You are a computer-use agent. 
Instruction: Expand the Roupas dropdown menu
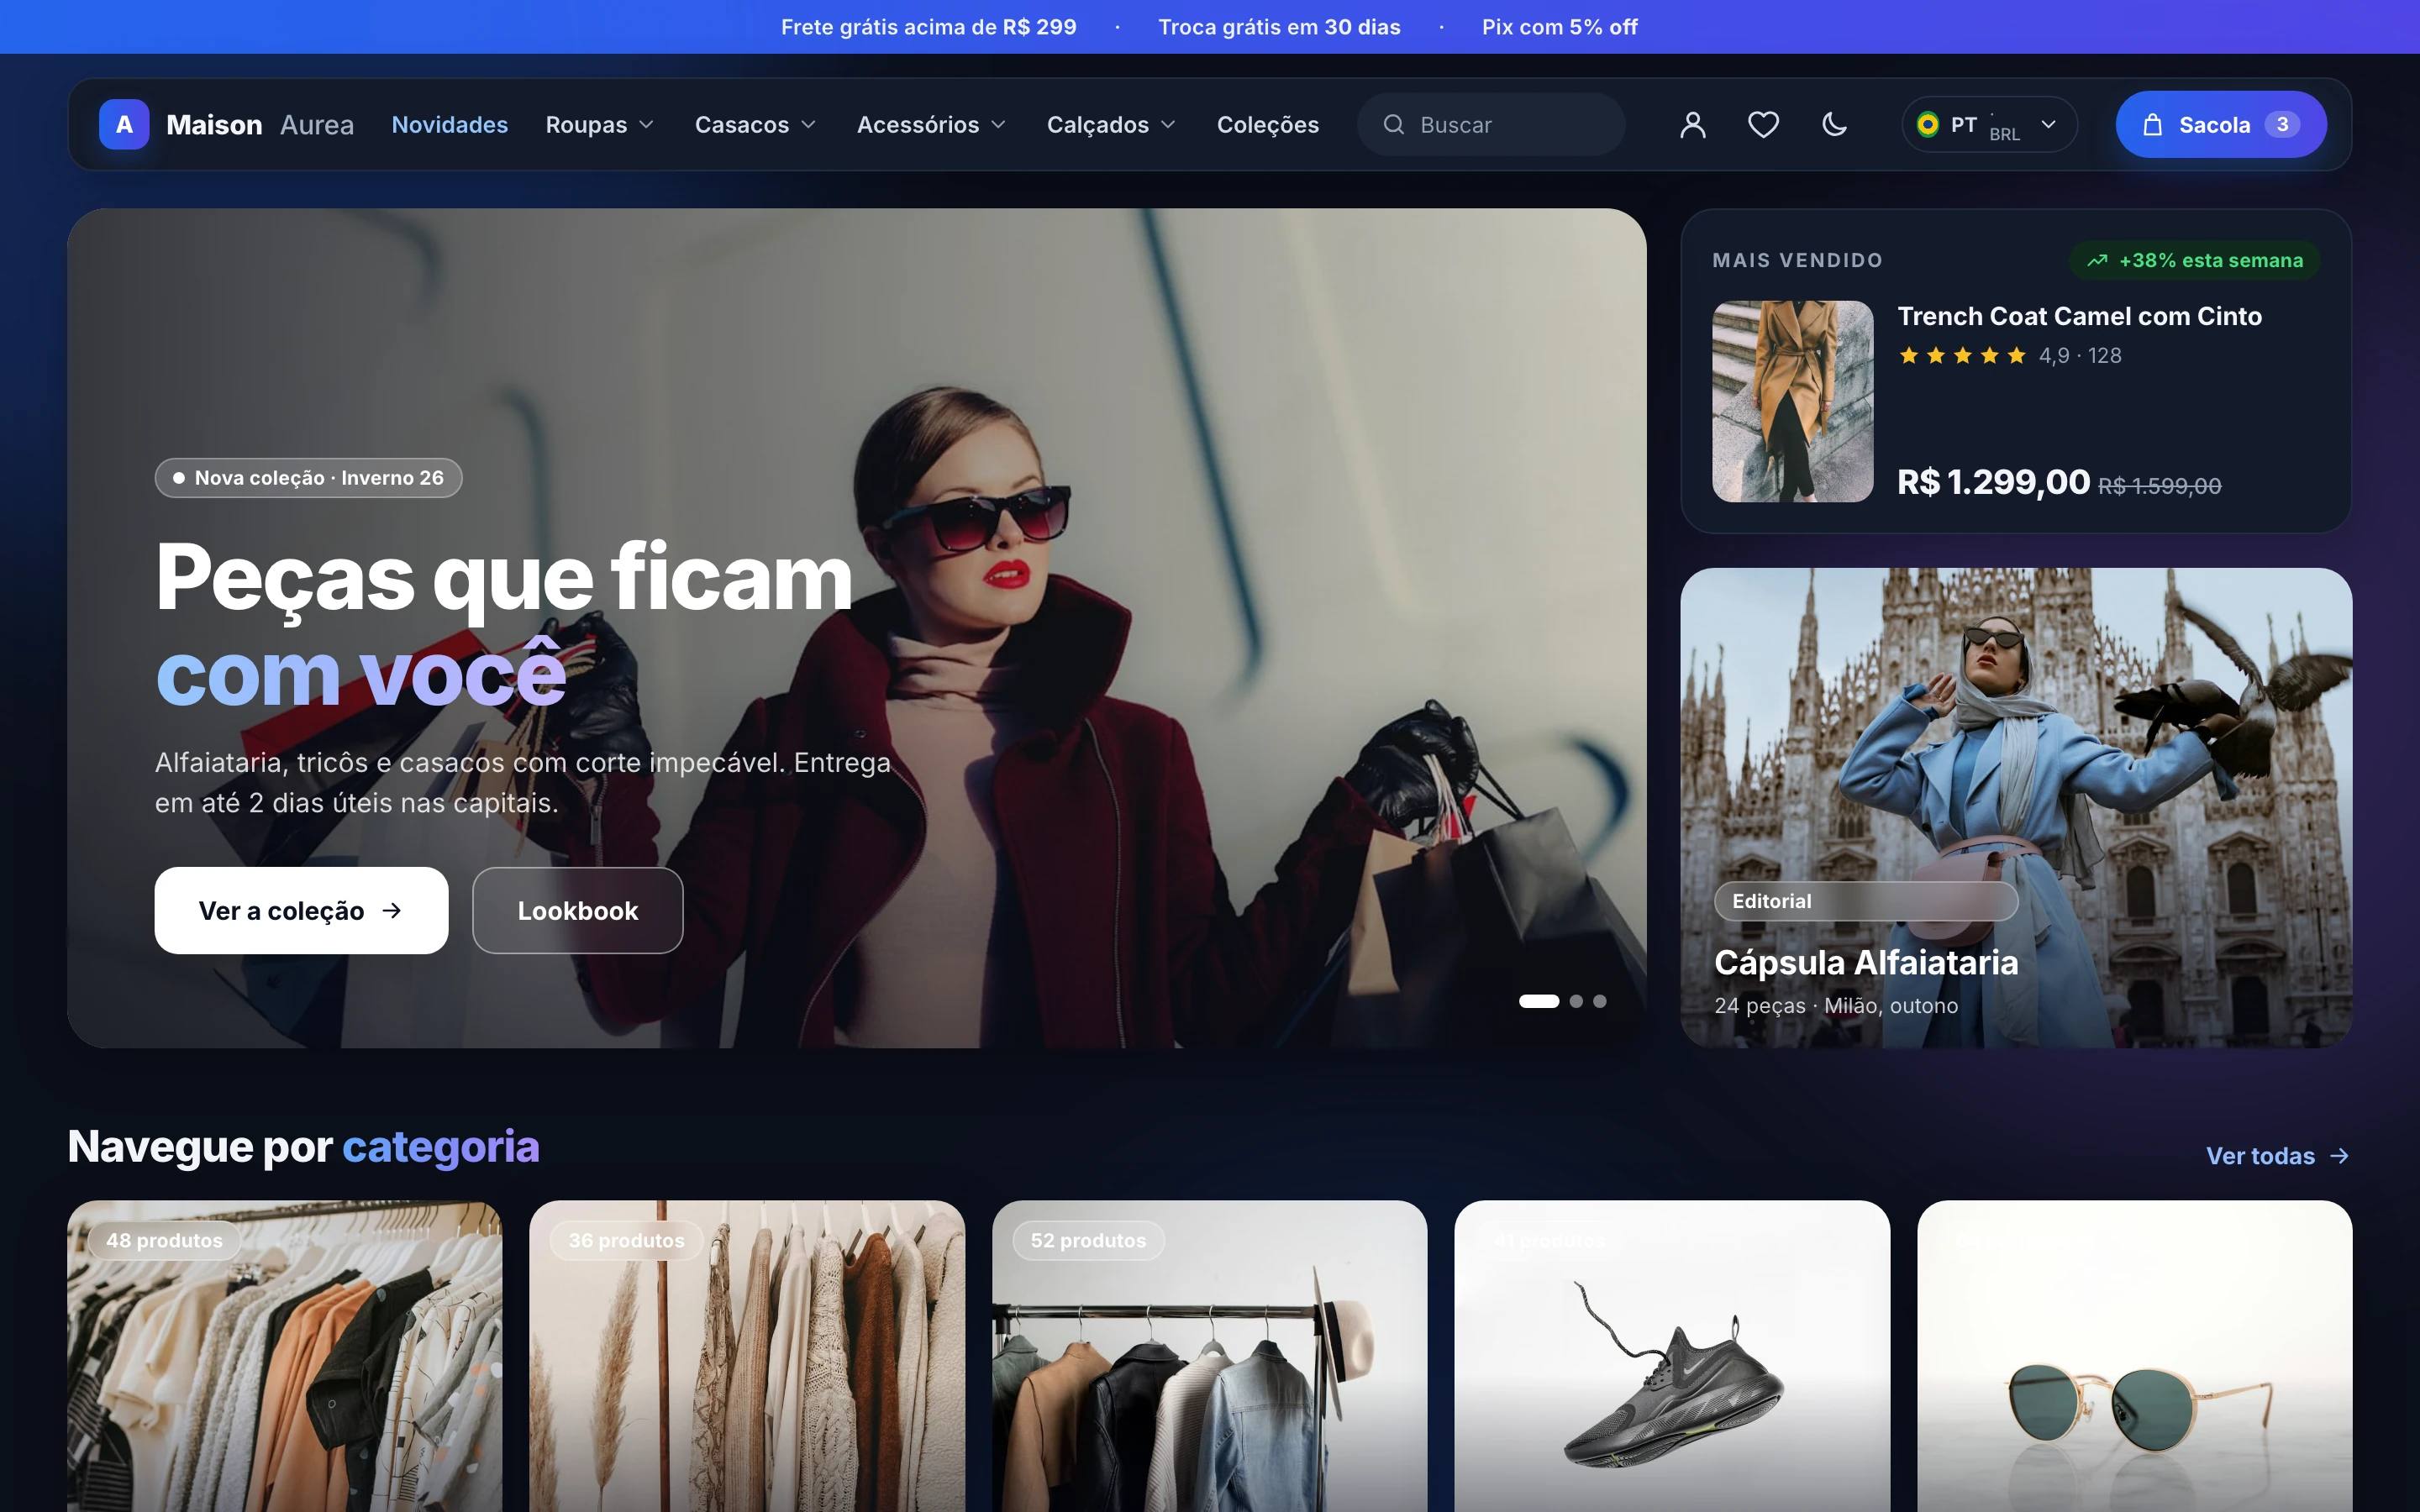(x=599, y=125)
